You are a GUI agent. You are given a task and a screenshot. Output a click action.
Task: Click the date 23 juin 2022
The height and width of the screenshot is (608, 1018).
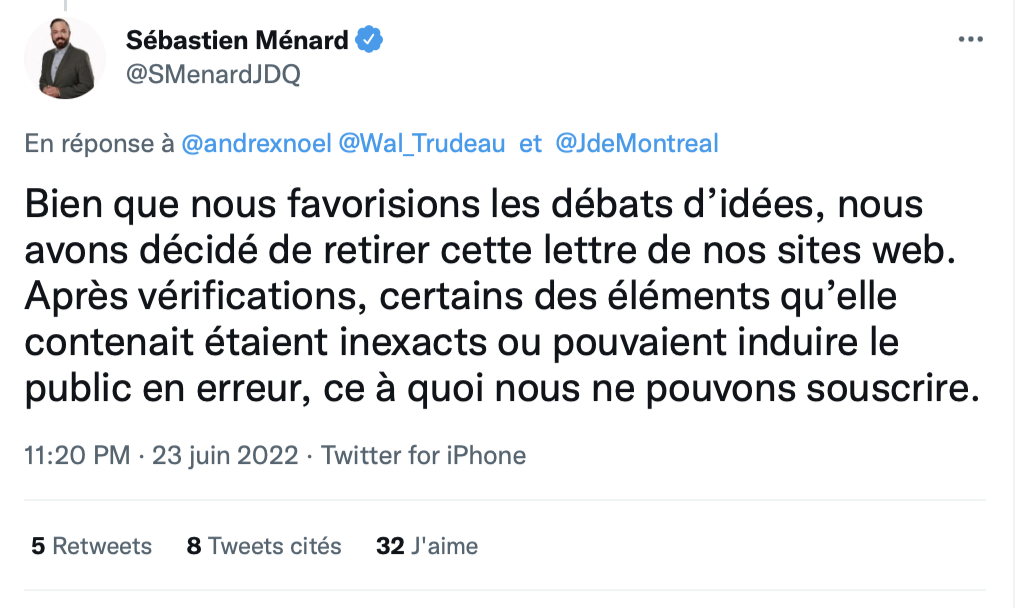tap(225, 455)
